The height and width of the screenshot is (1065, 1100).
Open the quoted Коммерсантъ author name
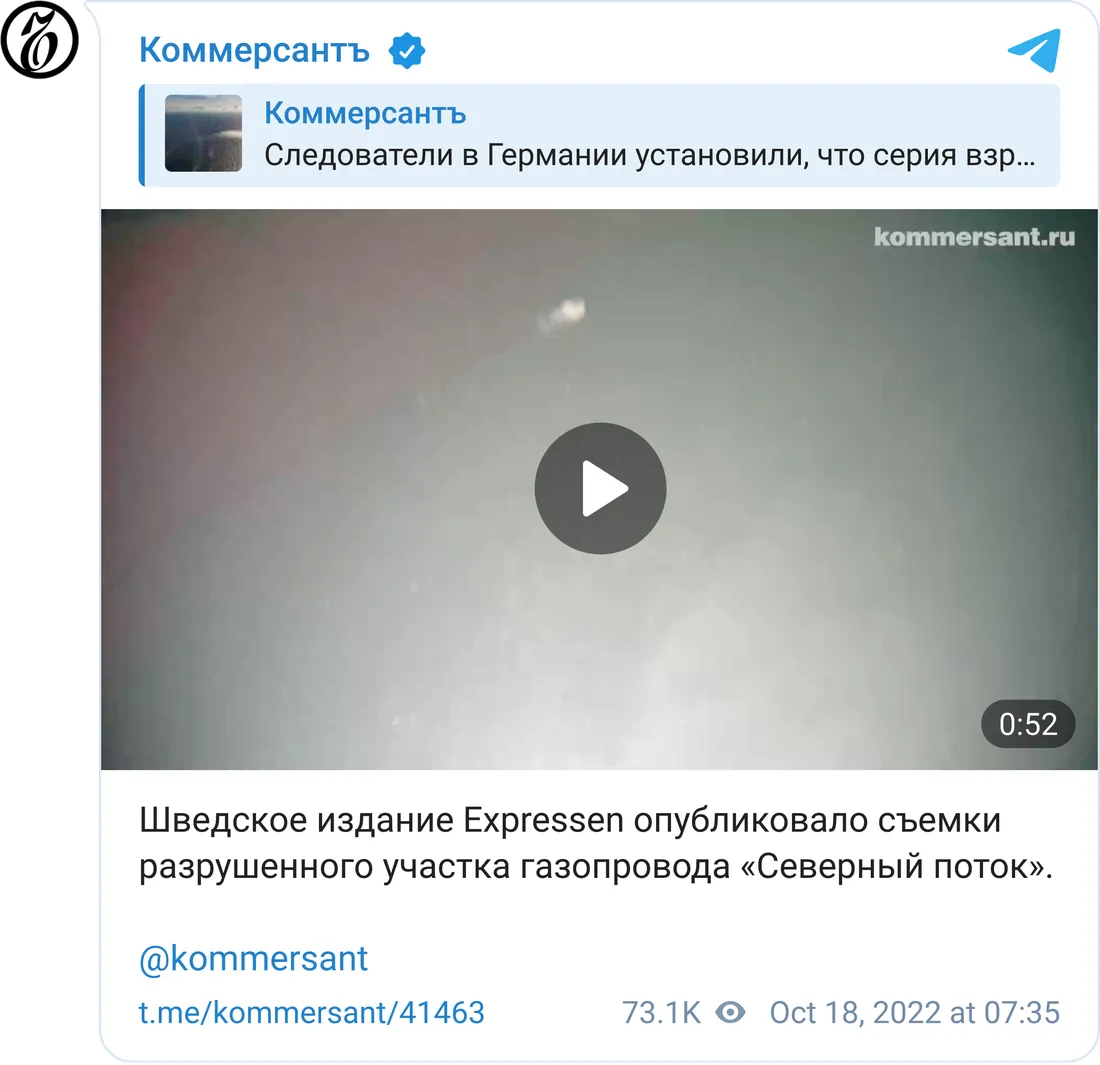pos(365,113)
